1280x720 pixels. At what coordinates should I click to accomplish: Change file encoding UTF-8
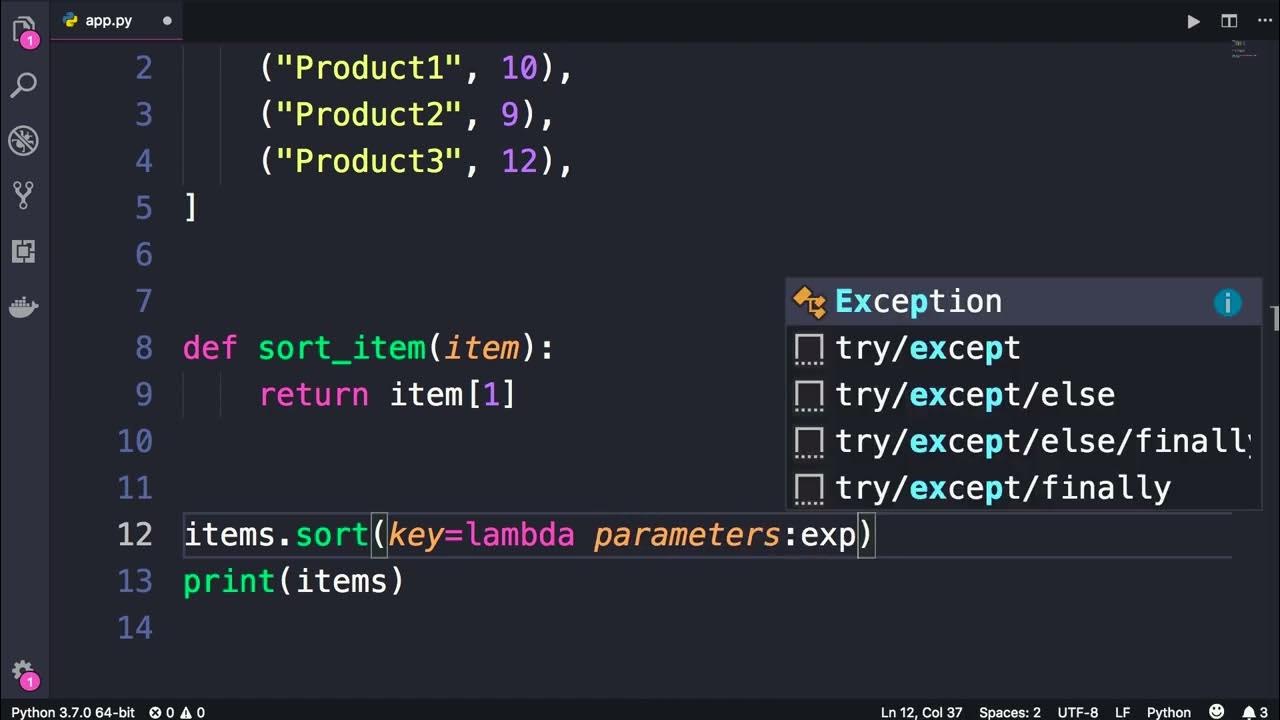point(1078,712)
